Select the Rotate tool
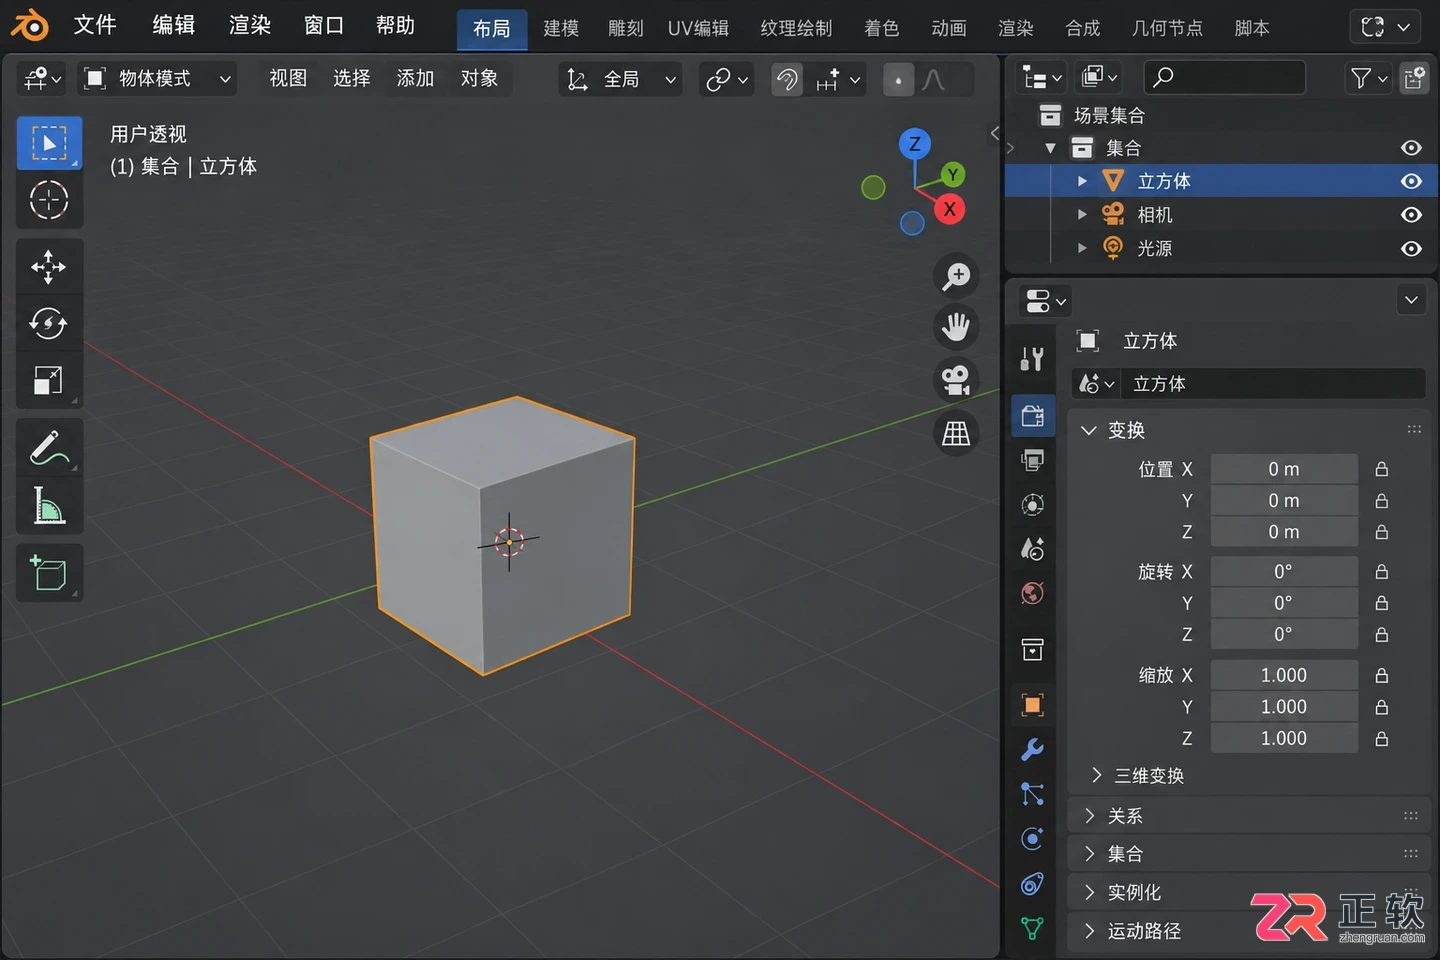Screen dimensions: 1440x960 tap(48, 323)
